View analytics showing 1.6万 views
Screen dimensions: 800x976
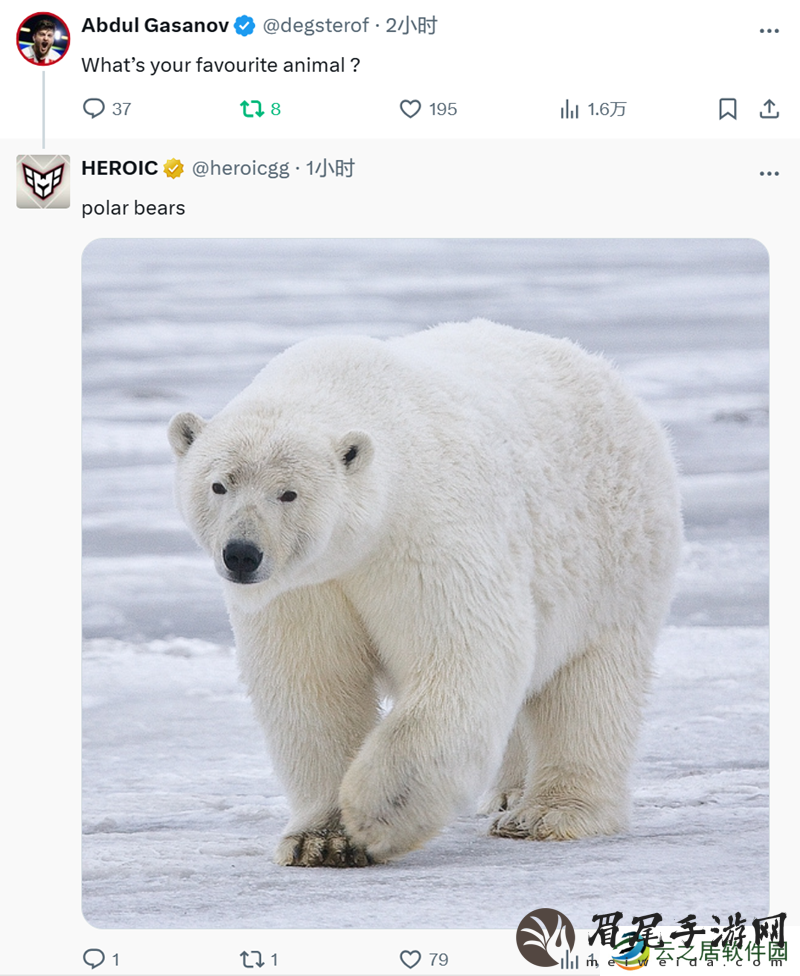[593, 109]
